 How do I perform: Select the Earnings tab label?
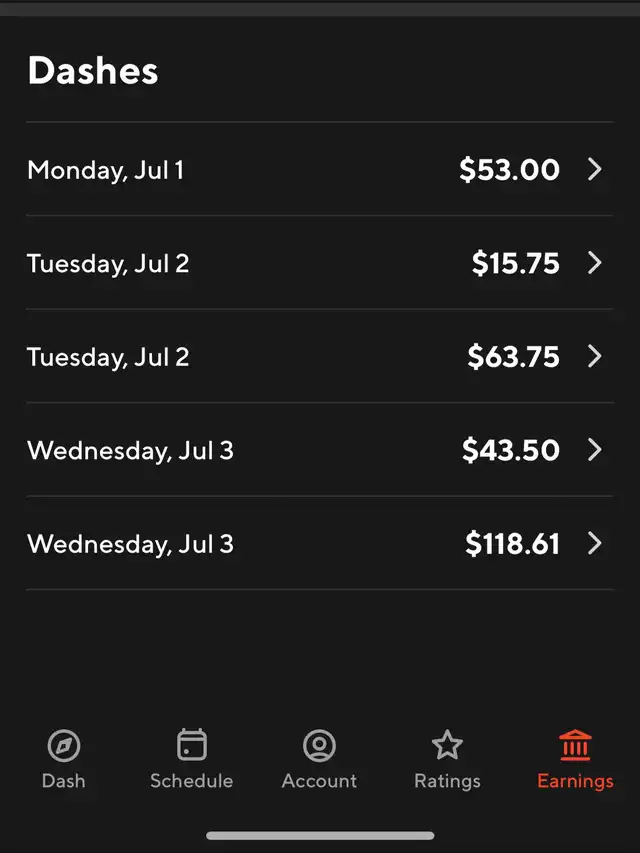(x=575, y=782)
